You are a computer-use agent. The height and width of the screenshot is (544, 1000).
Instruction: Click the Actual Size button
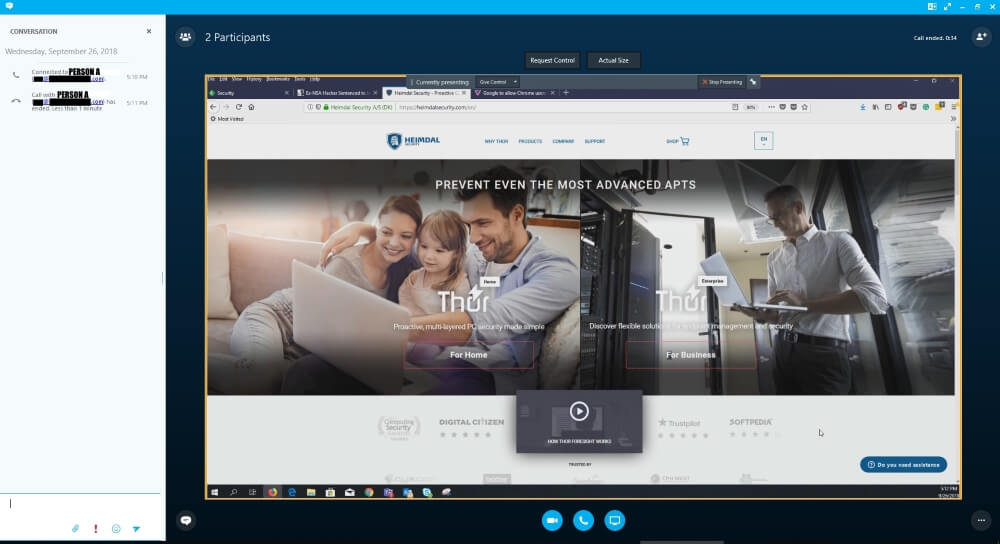click(x=613, y=60)
